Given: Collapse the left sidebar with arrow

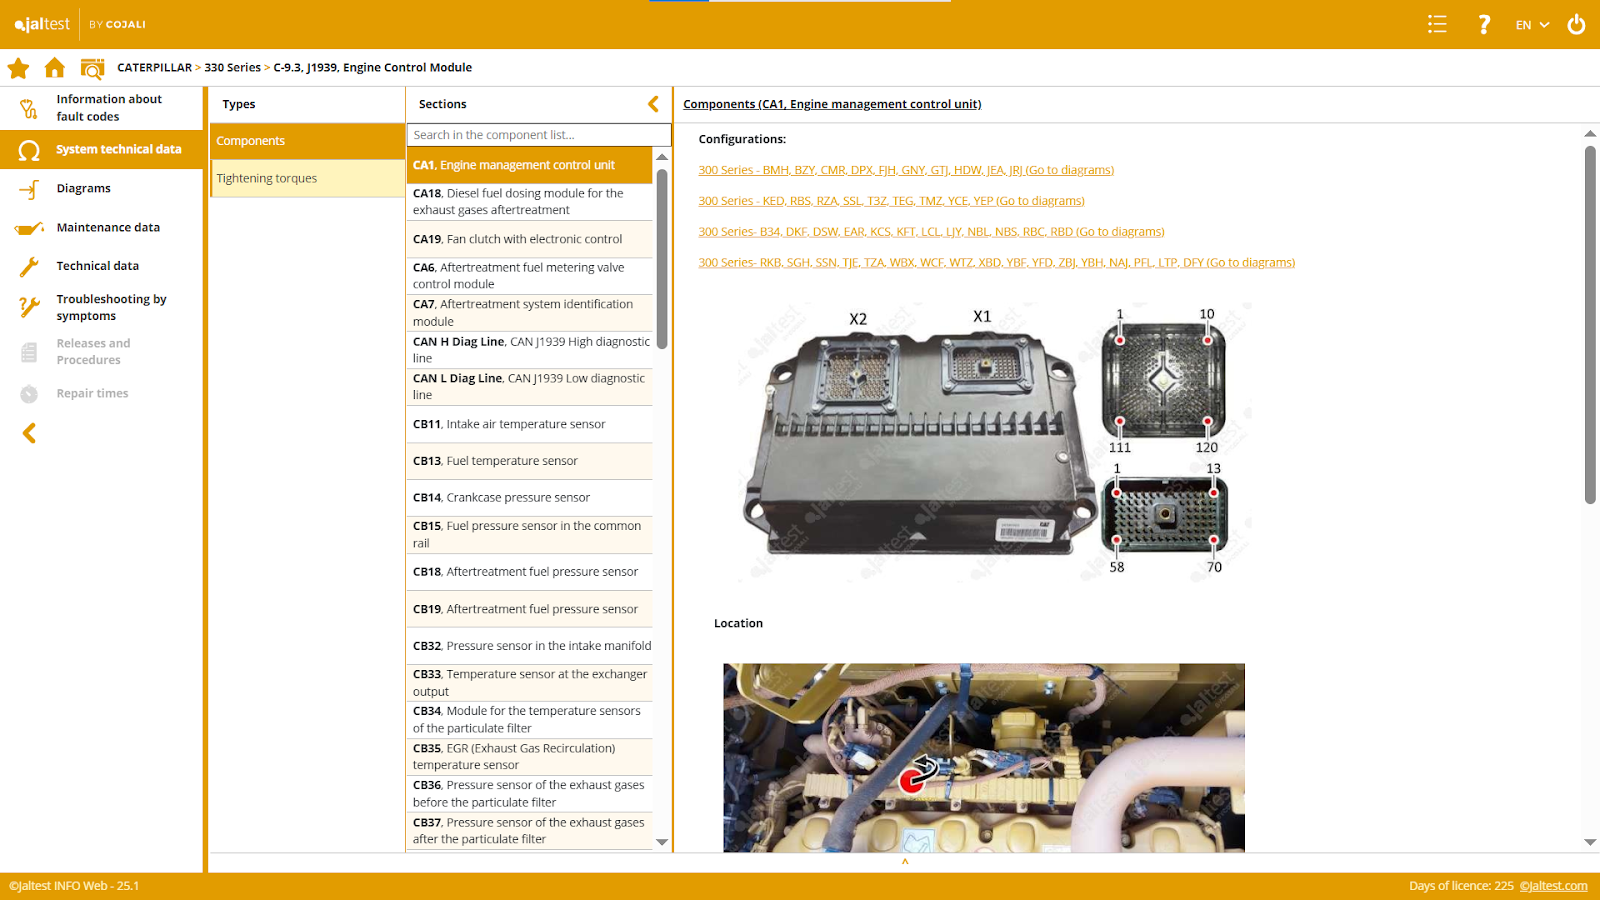Looking at the screenshot, I should 29,433.
